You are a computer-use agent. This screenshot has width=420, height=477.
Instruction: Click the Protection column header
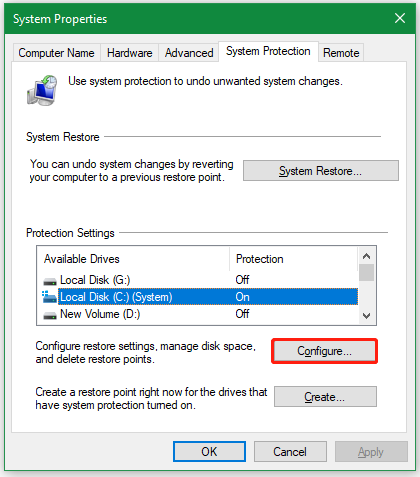pos(293,259)
